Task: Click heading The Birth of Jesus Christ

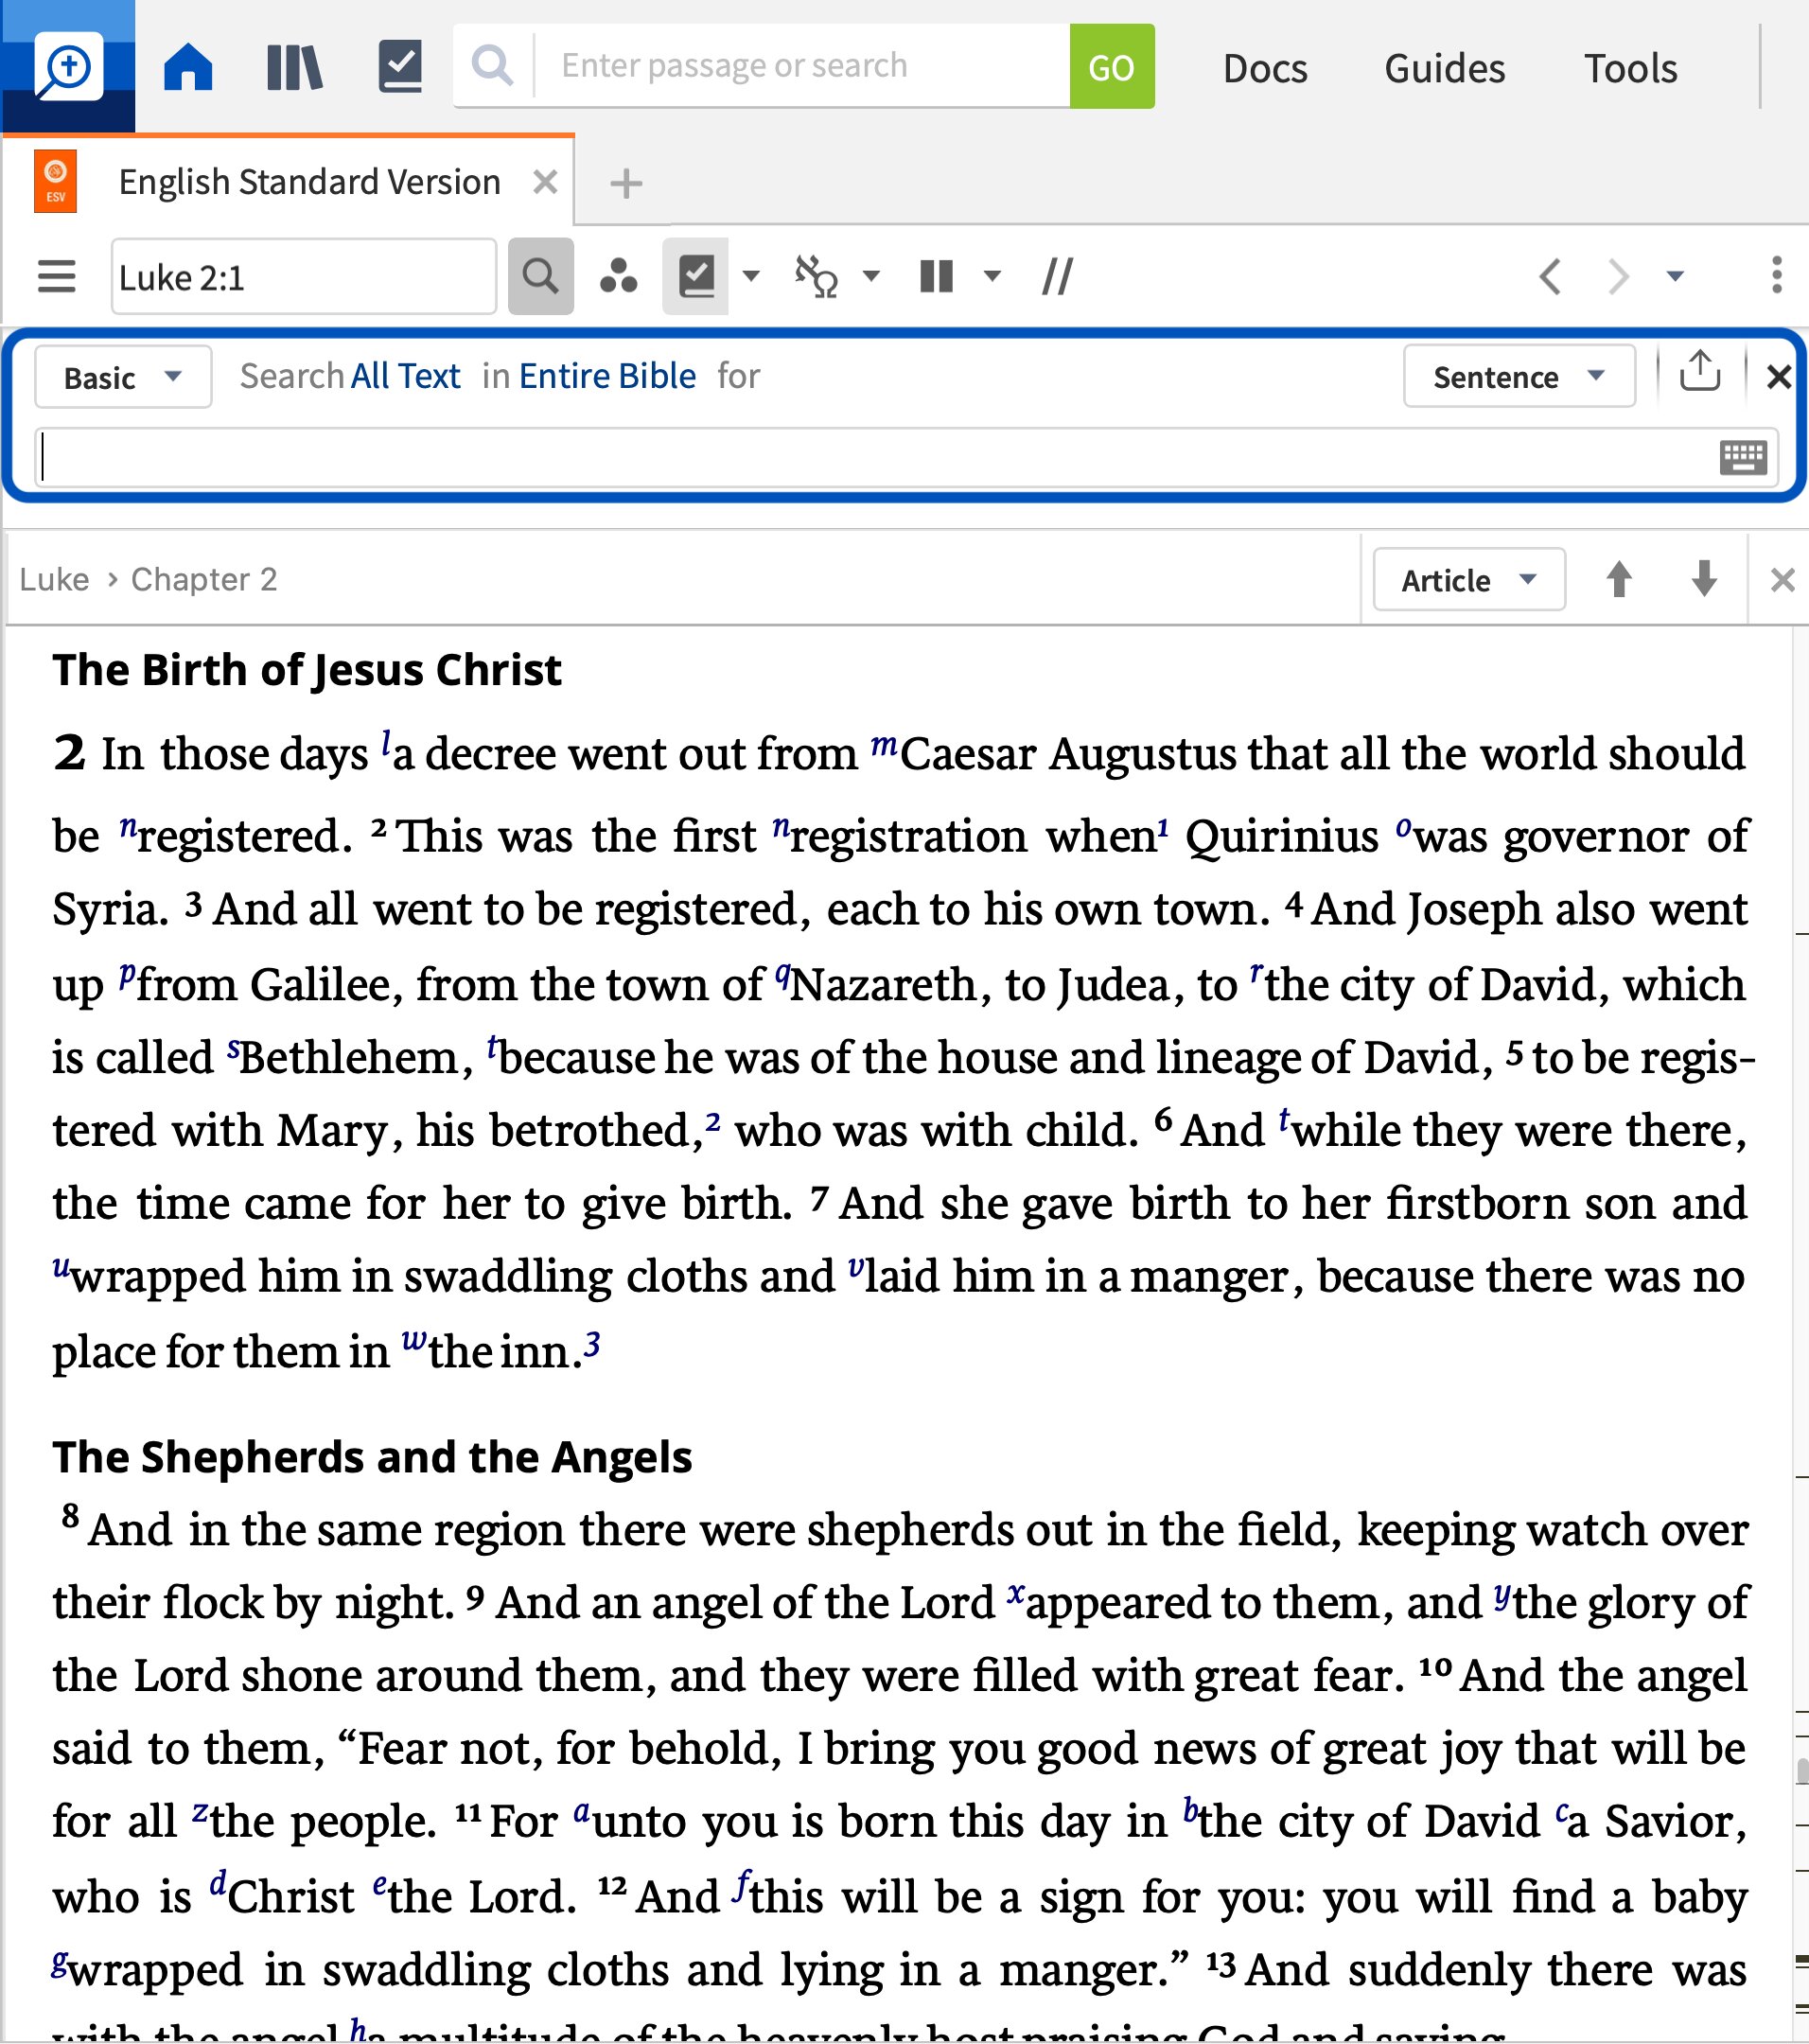Action: point(307,670)
